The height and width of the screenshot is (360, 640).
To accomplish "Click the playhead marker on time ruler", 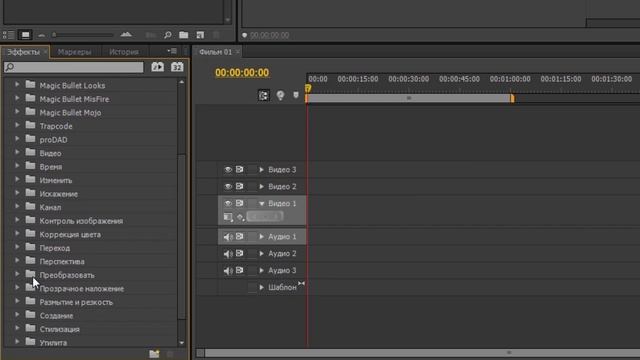I will pos(308,88).
